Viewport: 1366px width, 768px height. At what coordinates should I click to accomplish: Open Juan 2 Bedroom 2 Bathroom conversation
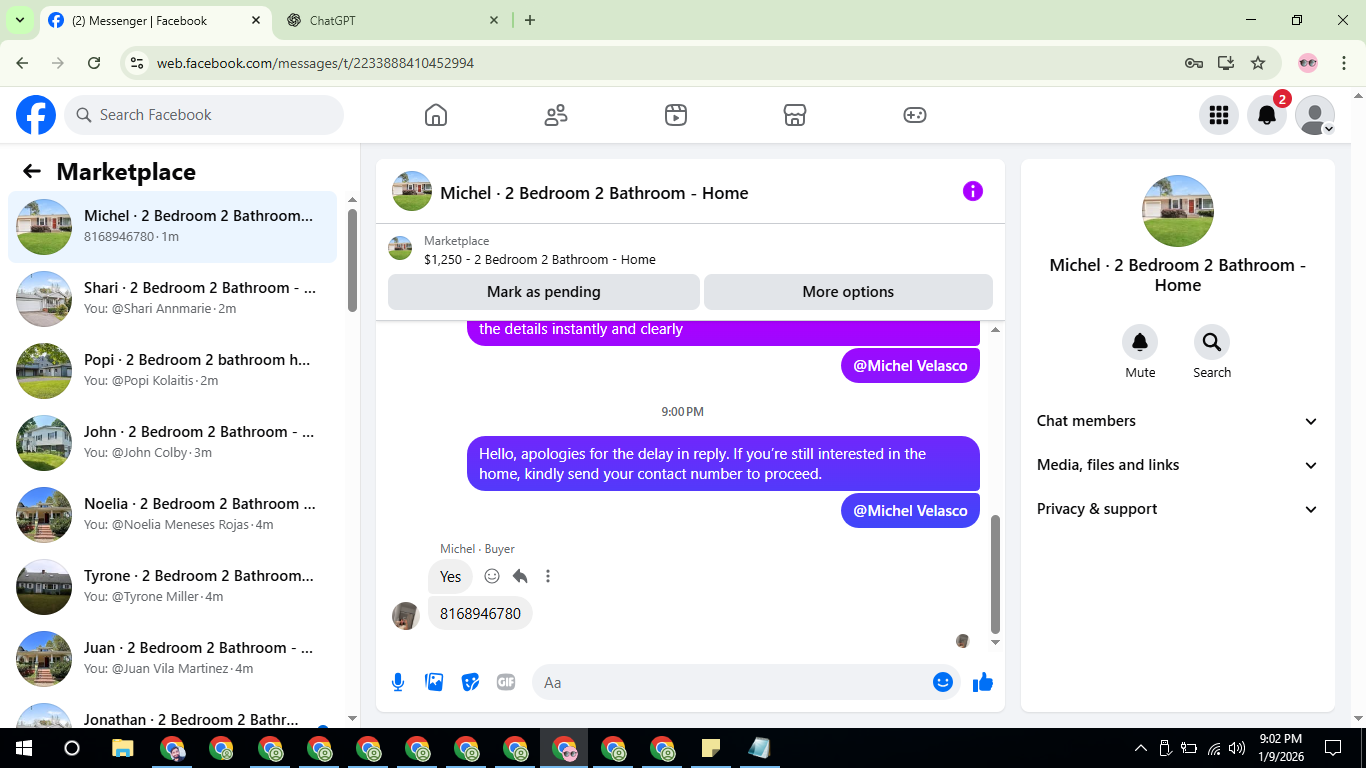(172, 659)
